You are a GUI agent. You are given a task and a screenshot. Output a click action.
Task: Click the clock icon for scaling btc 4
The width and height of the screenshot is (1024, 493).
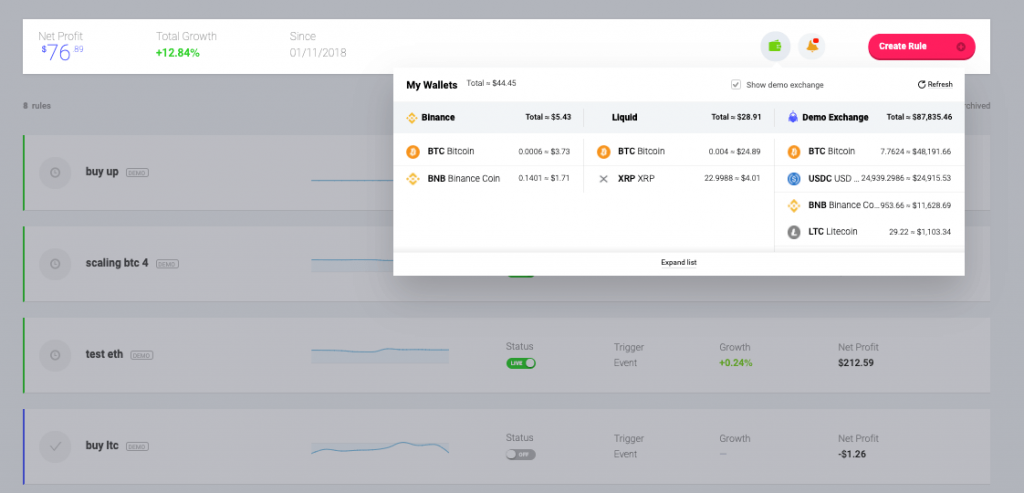[56, 264]
